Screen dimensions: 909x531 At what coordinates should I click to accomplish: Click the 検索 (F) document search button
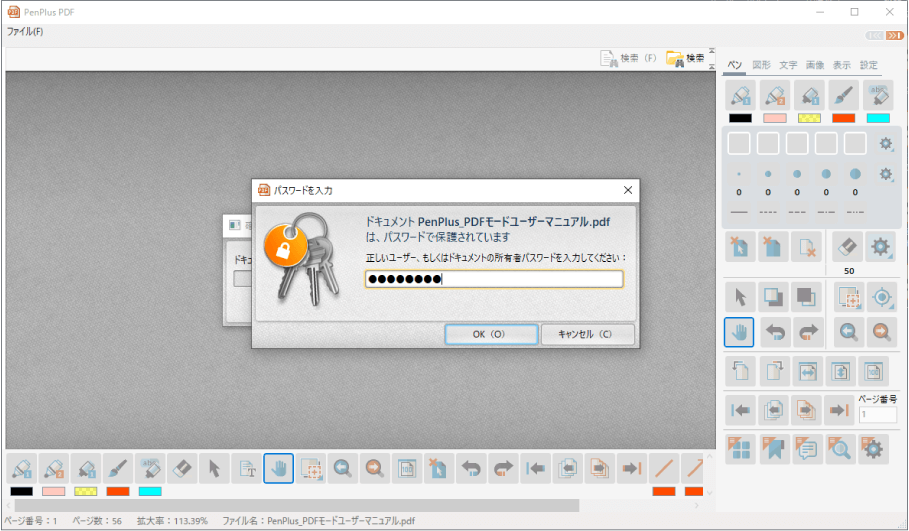point(628,58)
